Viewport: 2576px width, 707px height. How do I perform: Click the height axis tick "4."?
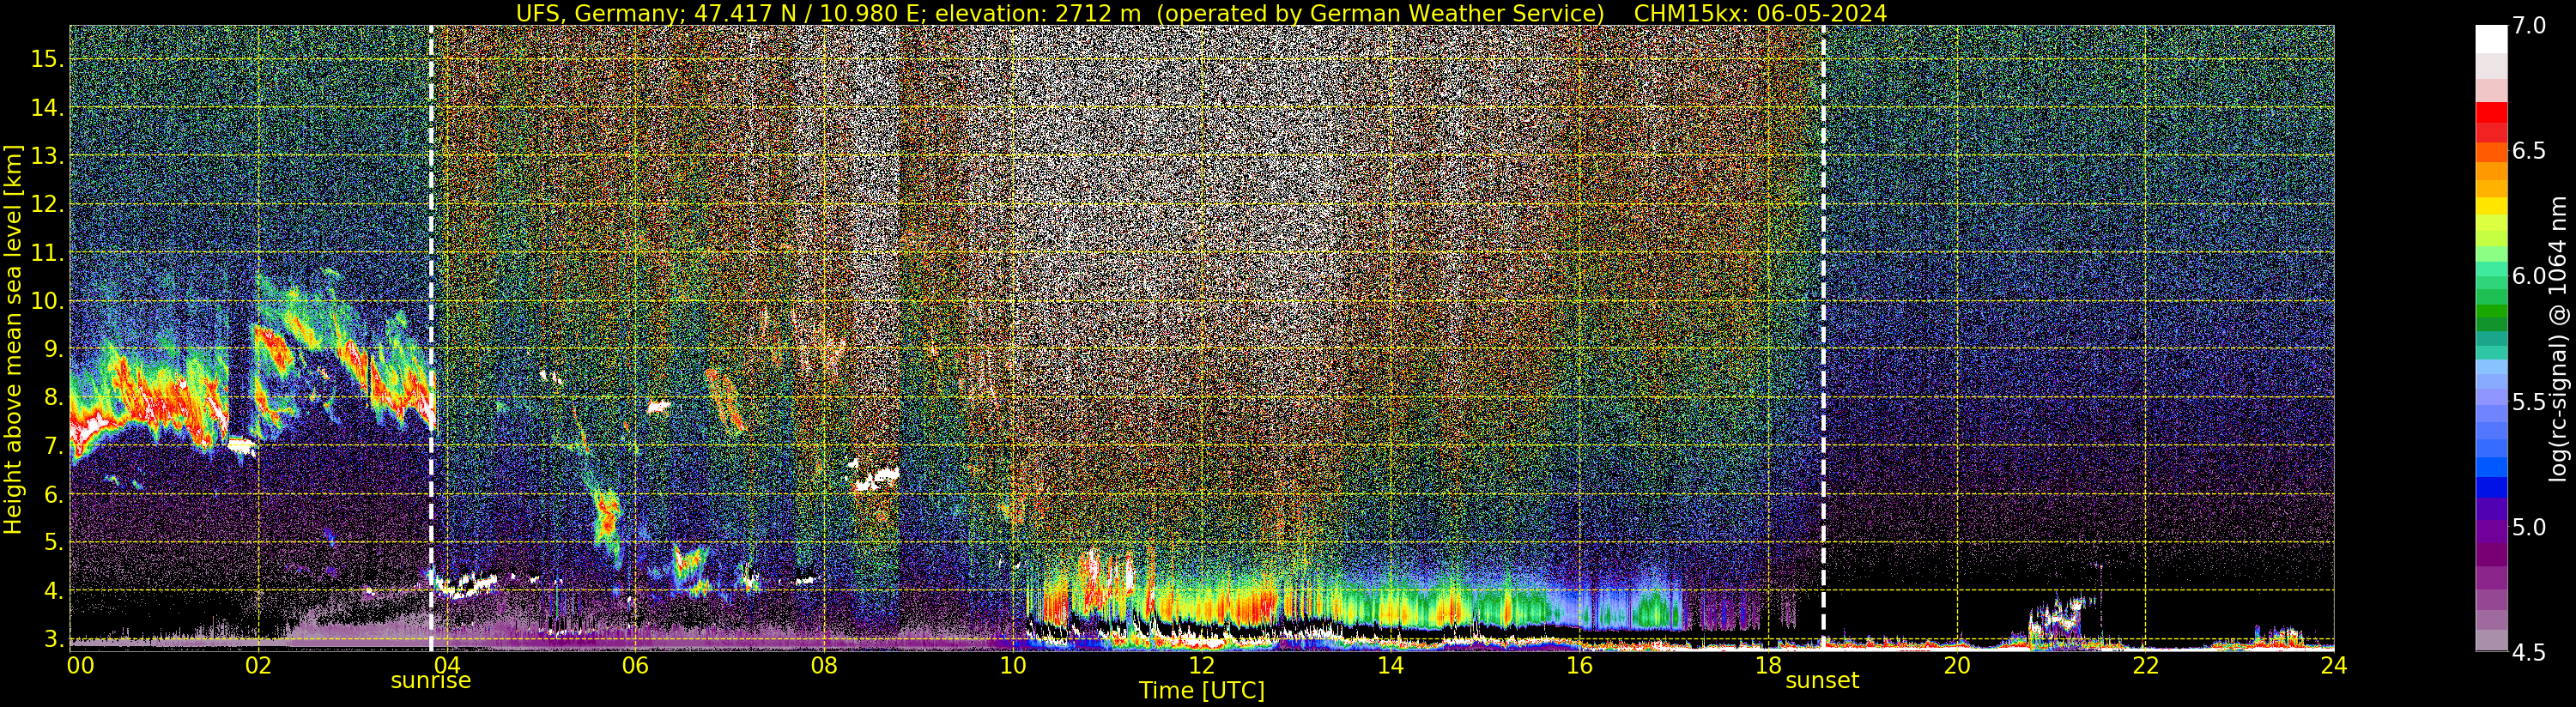click(53, 591)
